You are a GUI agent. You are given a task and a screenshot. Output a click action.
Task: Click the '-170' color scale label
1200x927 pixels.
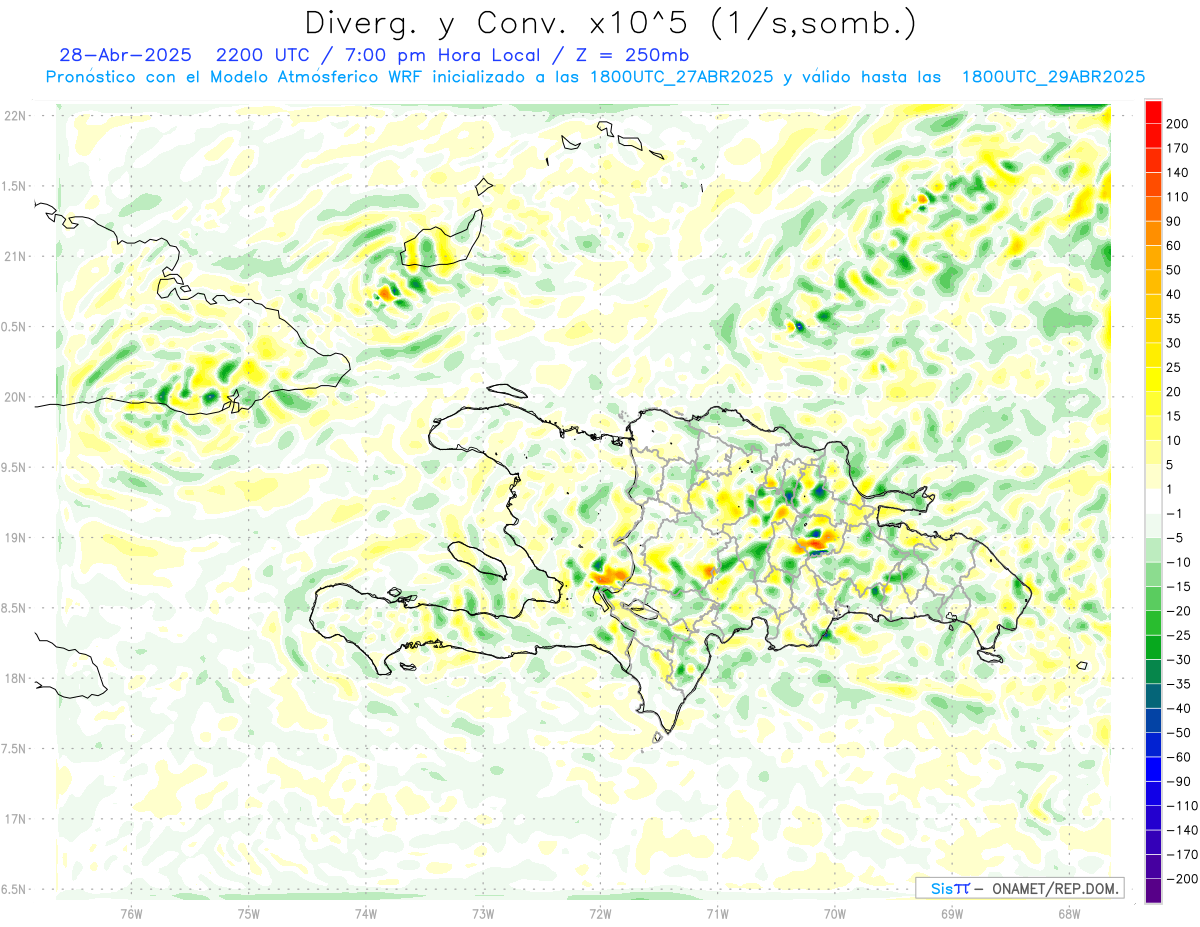tap(1182, 855)
